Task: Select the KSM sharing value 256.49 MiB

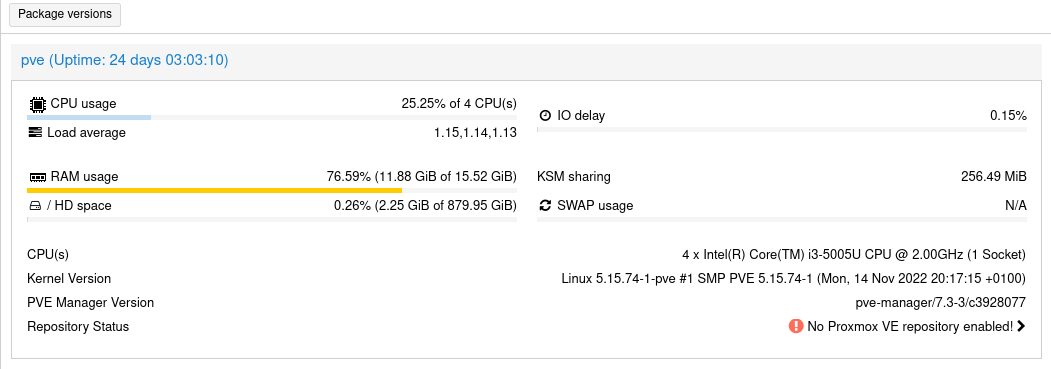Action: (993, 177)
